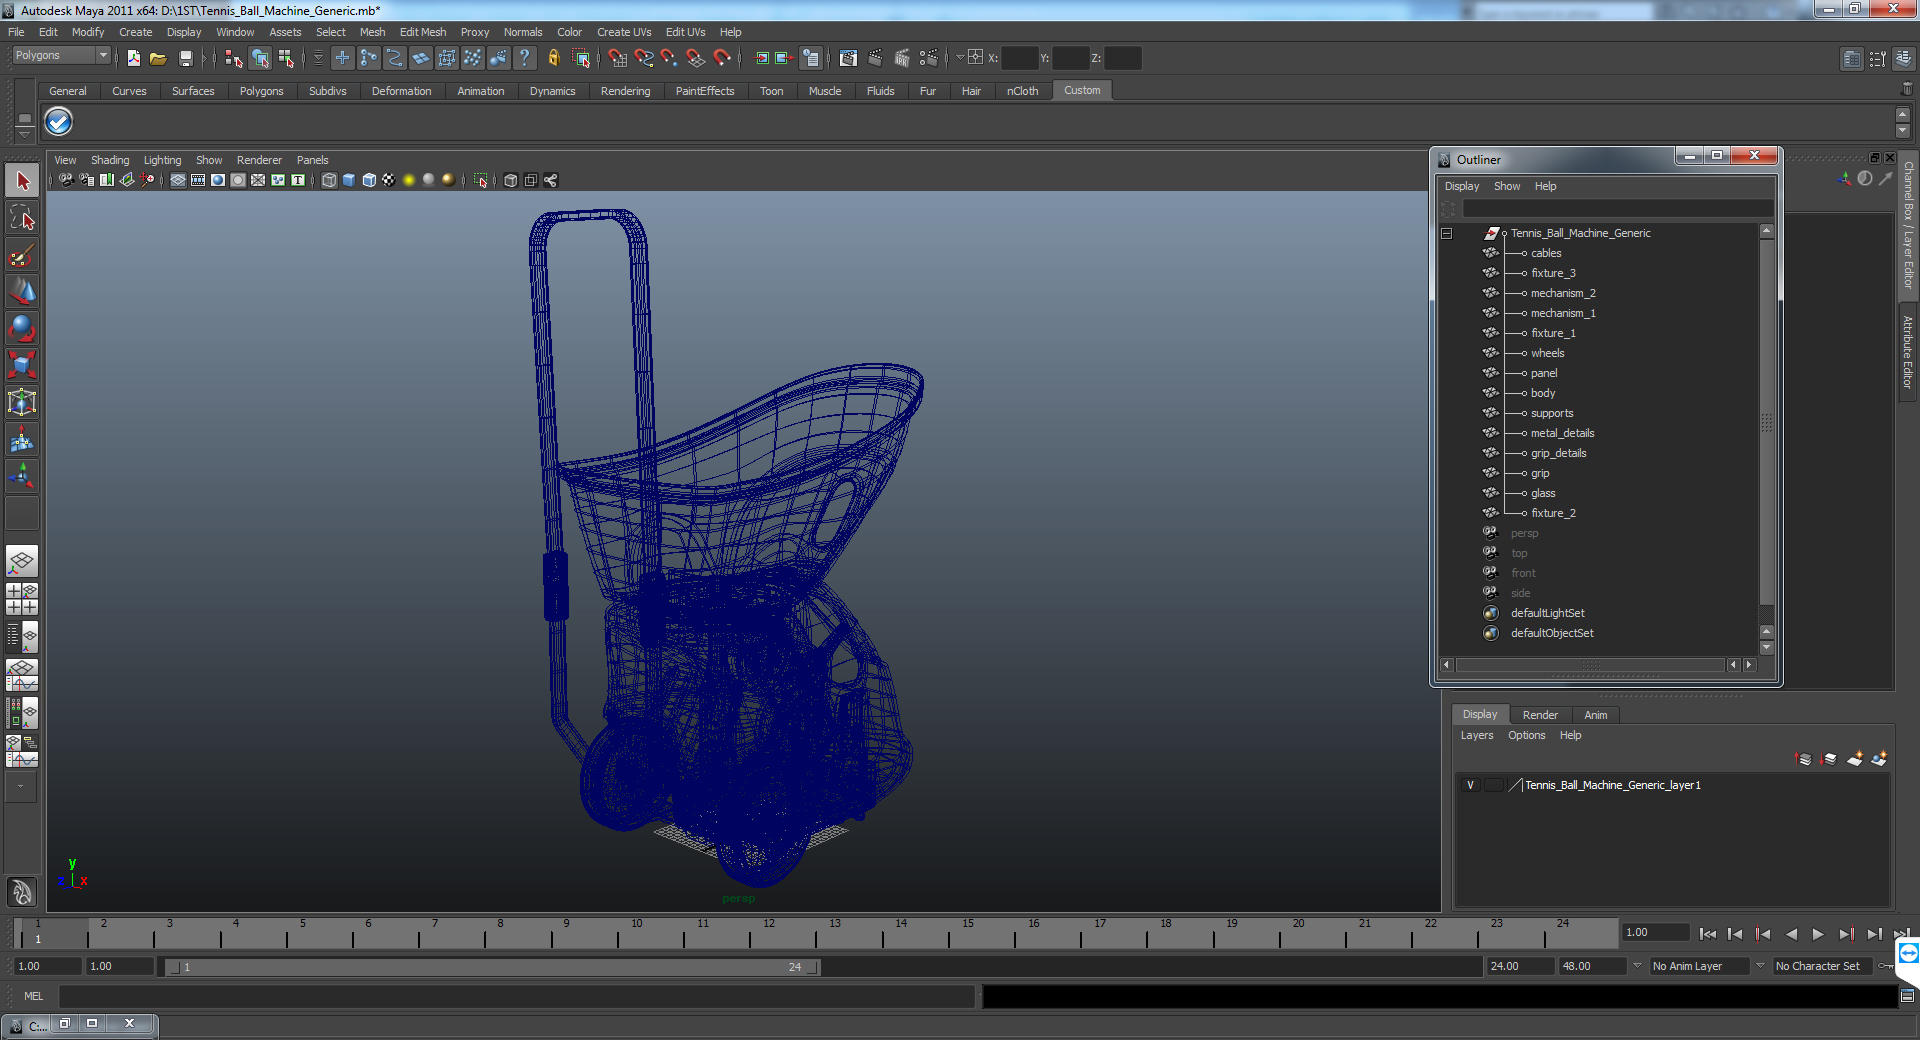Click create new layer icon in layer editor
1920x1040 pixels.
[1855, 759]
